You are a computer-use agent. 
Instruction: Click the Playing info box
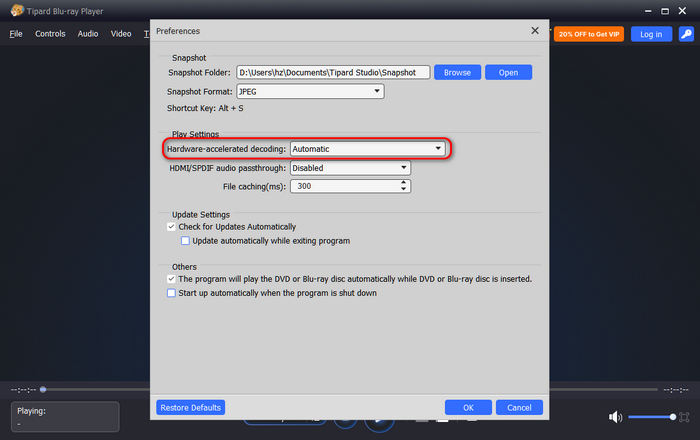[x=65, y=417]
